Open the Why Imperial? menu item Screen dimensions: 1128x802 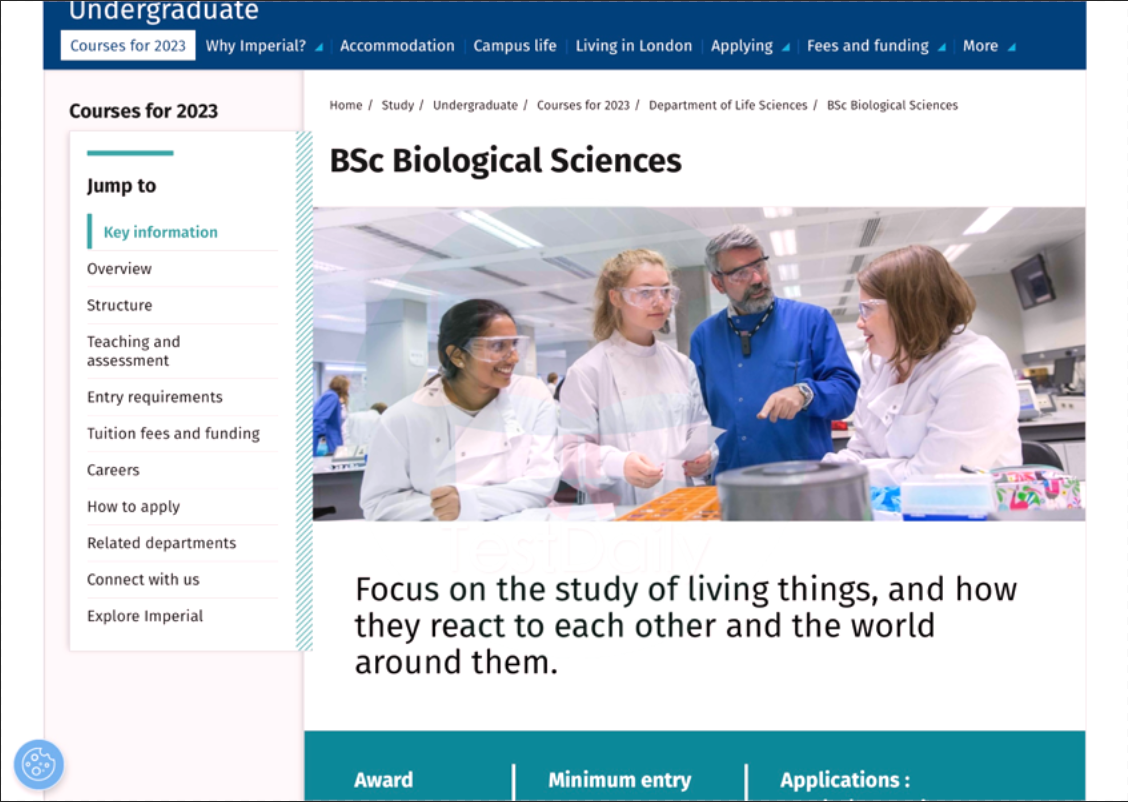point(255,45)
